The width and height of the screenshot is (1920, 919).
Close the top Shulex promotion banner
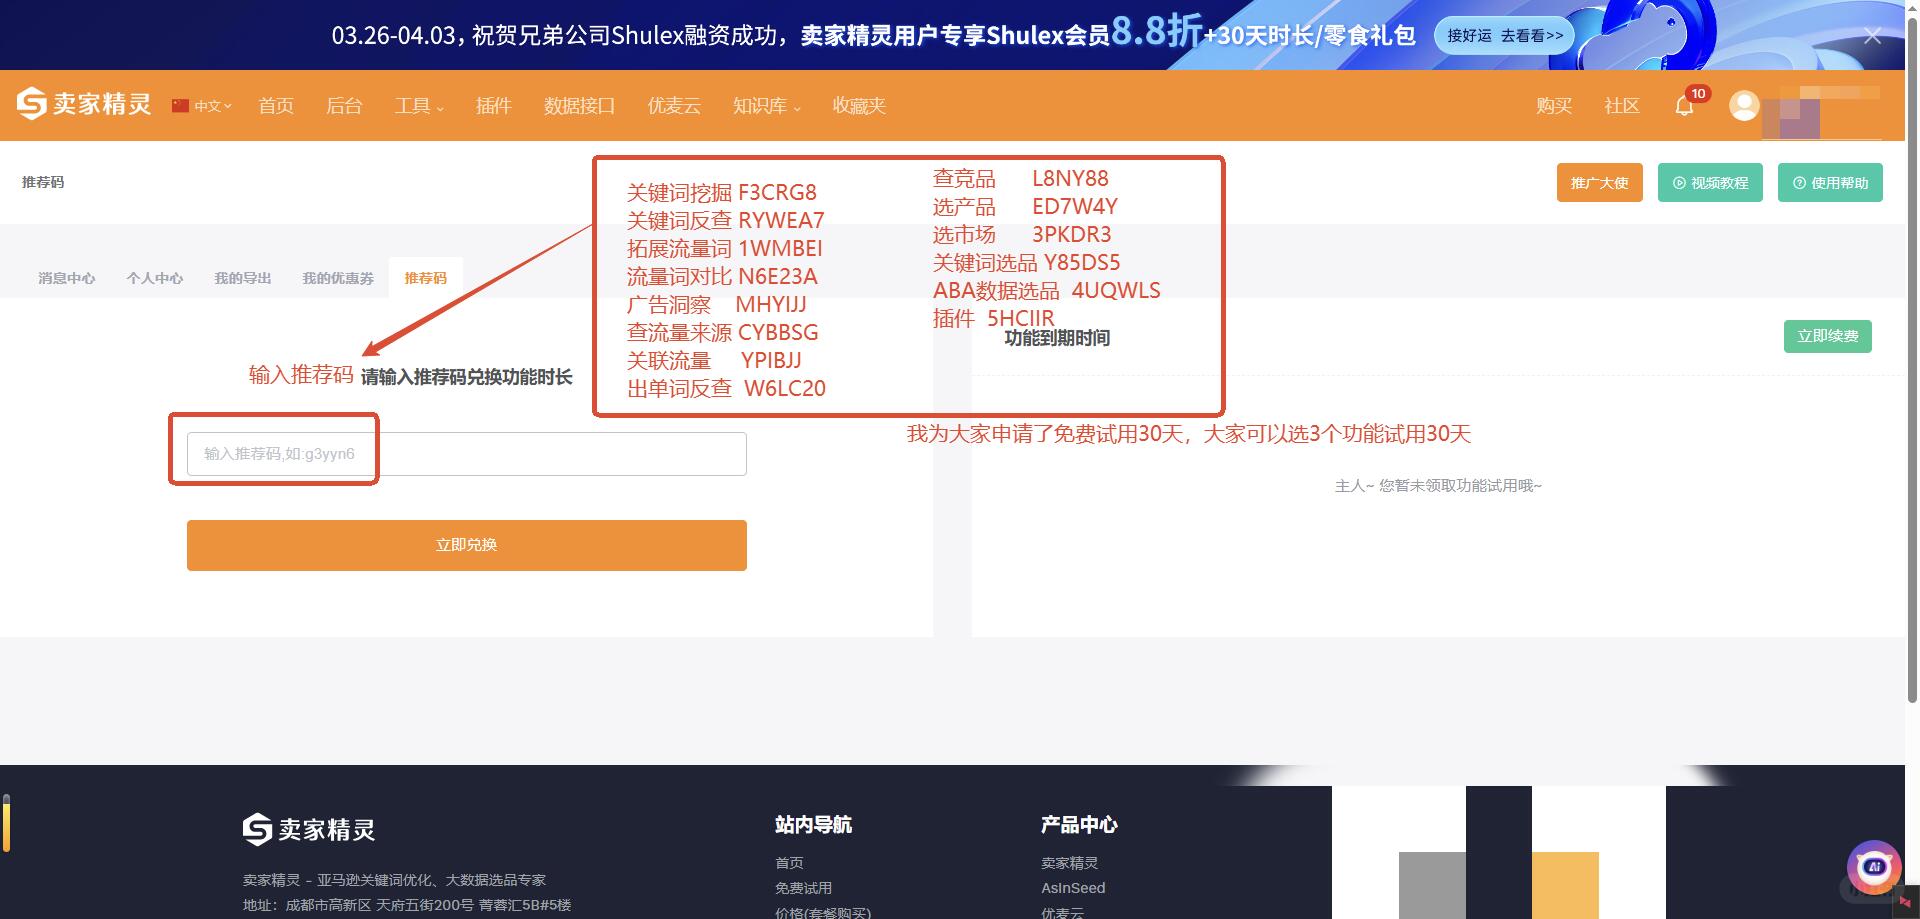(x=1873, y=36)
